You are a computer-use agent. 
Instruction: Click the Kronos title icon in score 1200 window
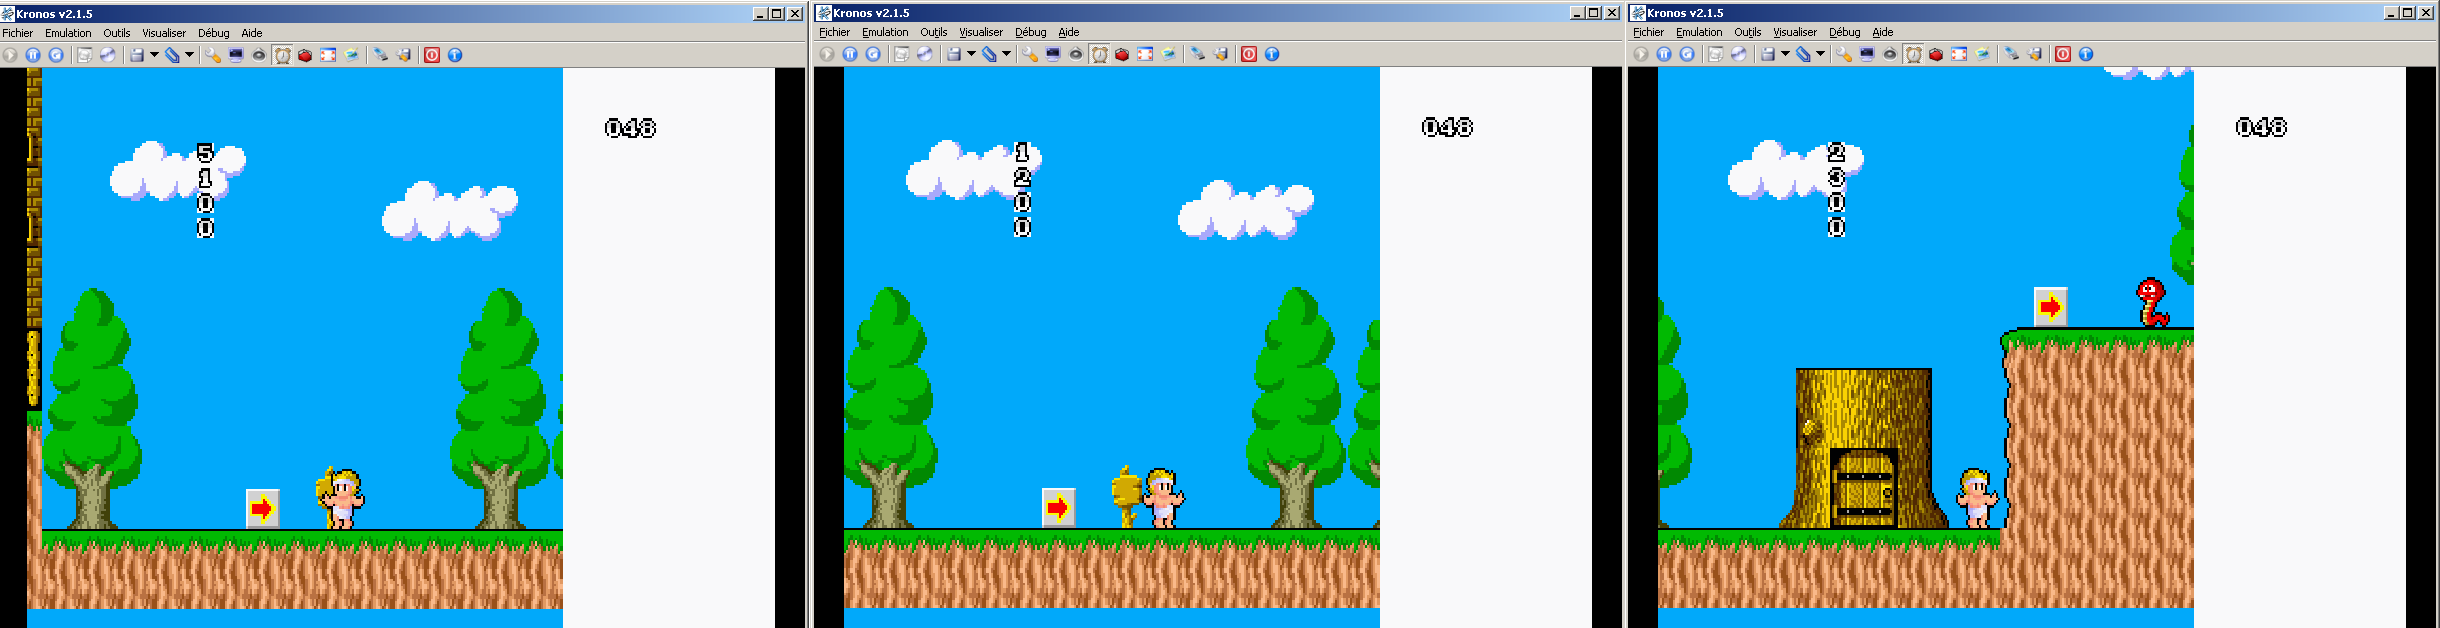point(825,13)
